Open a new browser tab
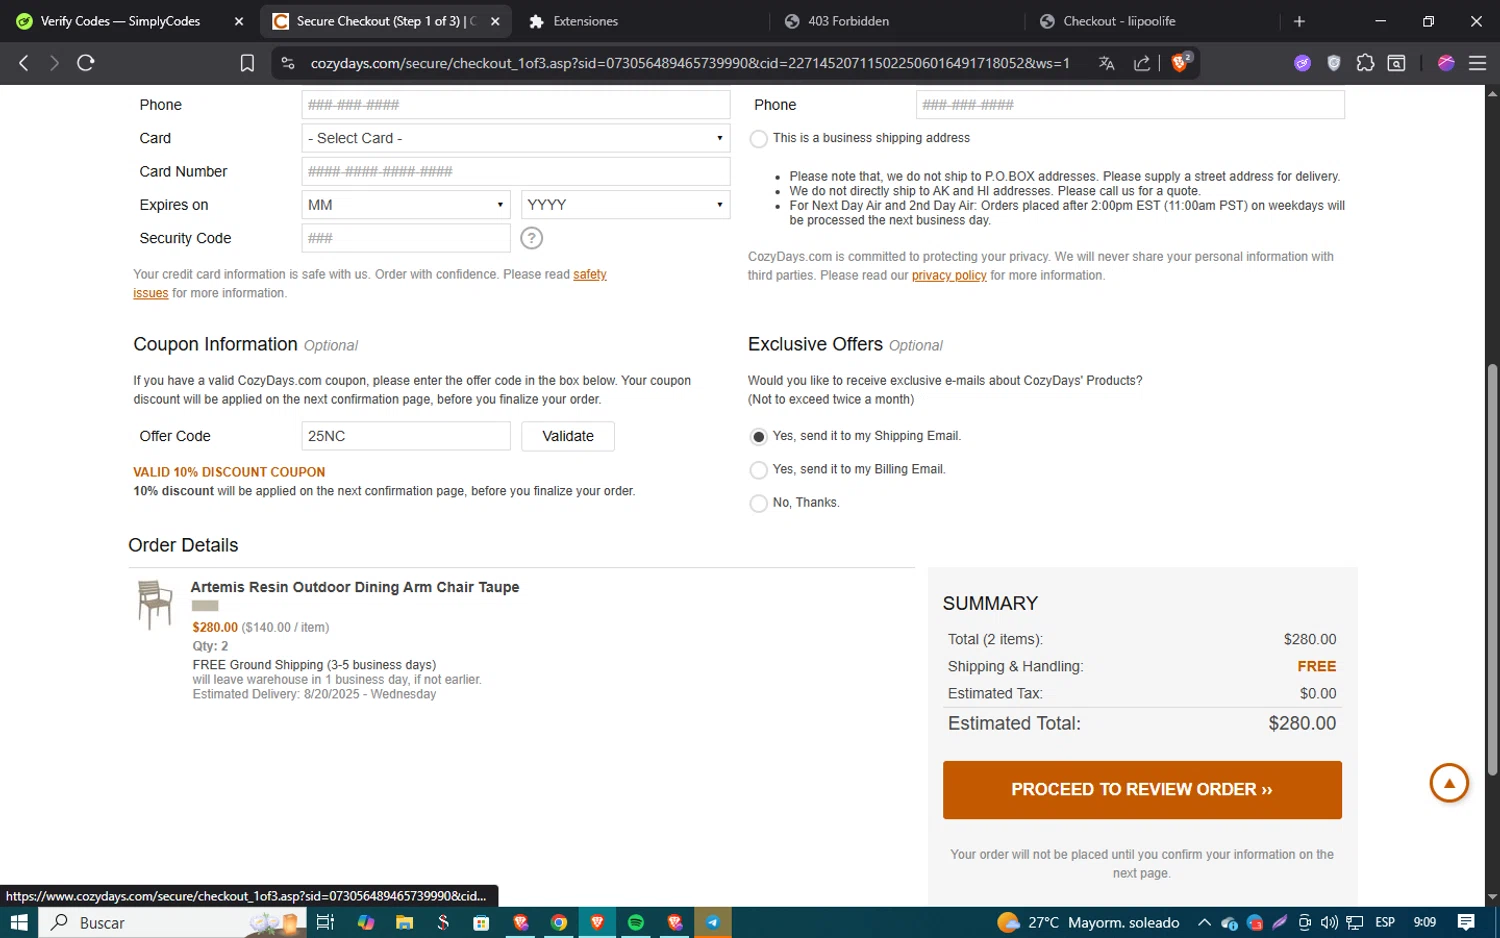Image resolution: width=1500 pixels, height=938 pixels. 1299,21
